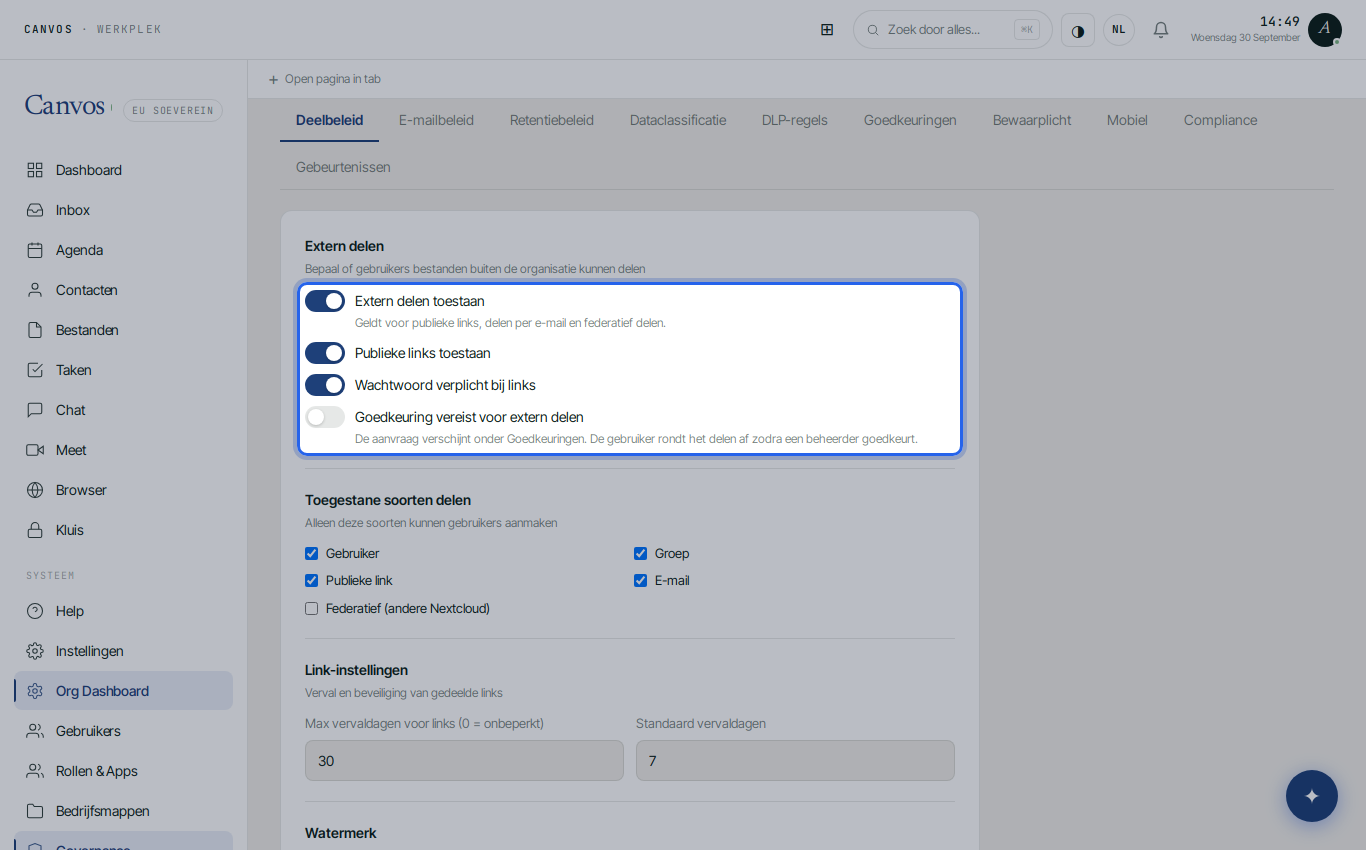Open the Bestanden file icon
This screenshot has height=850, width=1366.
point(35,330)
